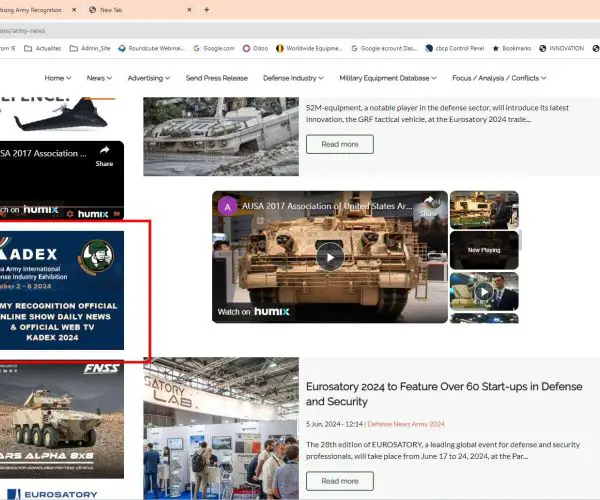
Task: Play the AUSA 2017 video
Action: pos(329,257)
